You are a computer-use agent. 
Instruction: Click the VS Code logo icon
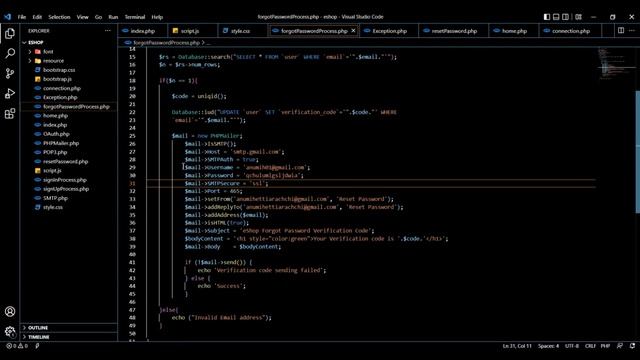click(x=8, y=17)
